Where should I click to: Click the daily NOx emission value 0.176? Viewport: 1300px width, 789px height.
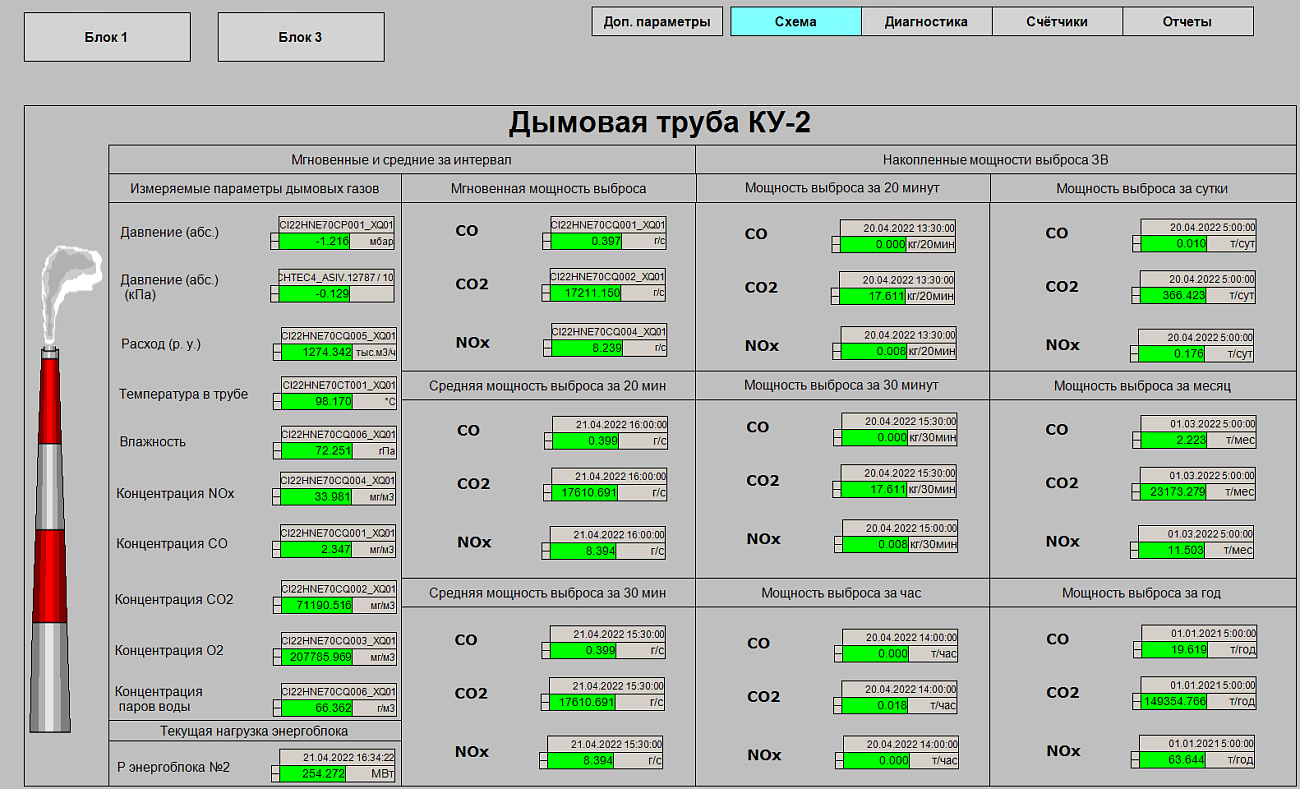pyautogui.click(x=1172, y=353)
